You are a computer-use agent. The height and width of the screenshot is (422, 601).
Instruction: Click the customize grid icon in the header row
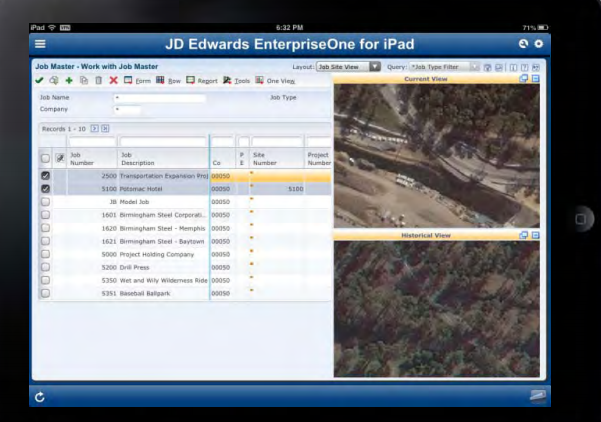point(60,158)
